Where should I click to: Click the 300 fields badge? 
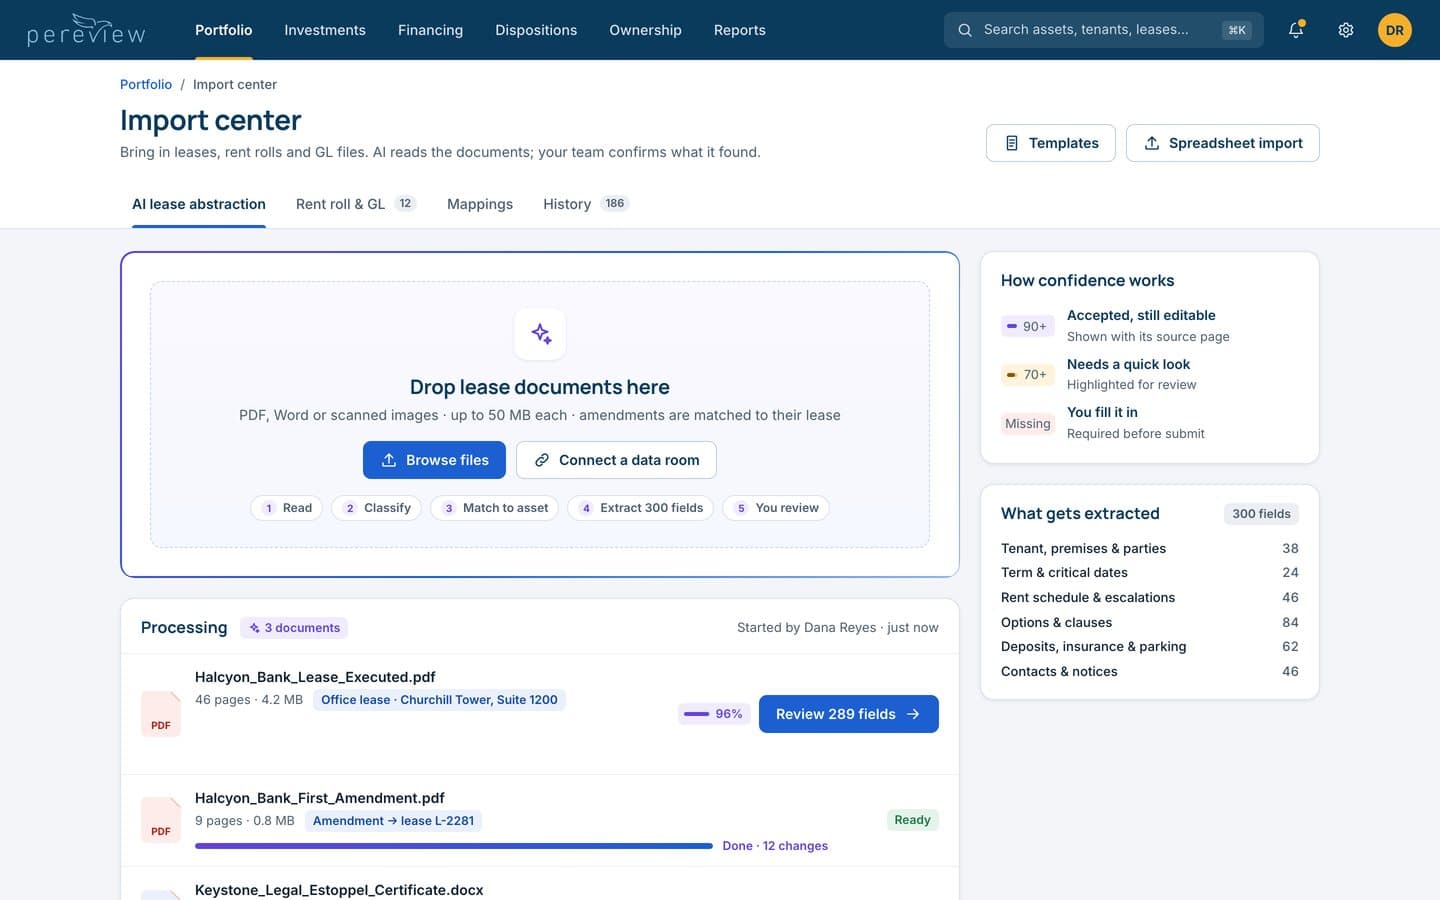(x=1261, y=514)
